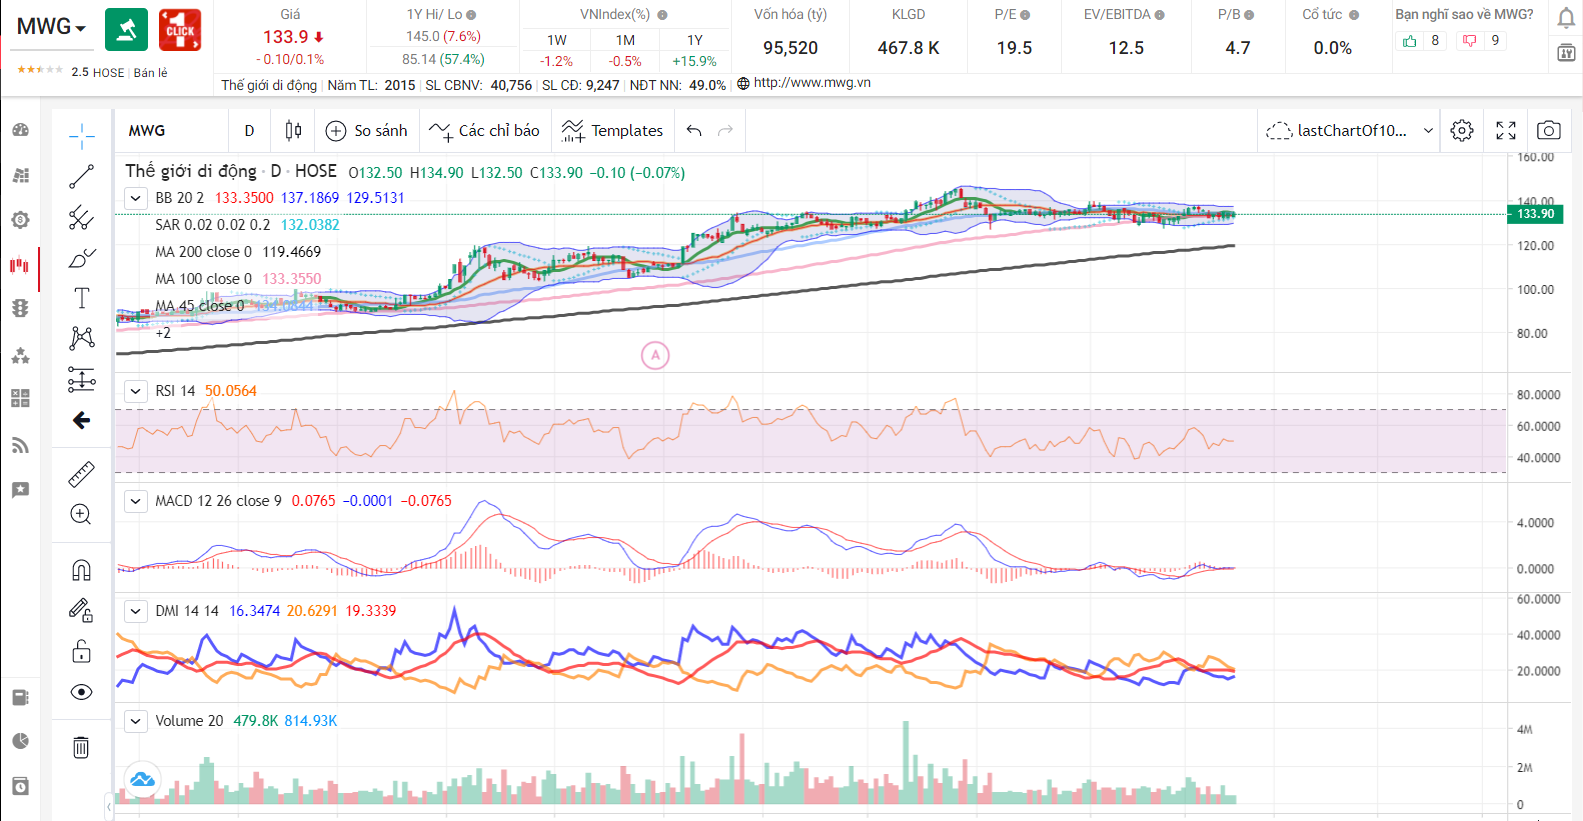Open the notebook sidebar icon
Viewport: 1583px width, 821px height.
20,698
